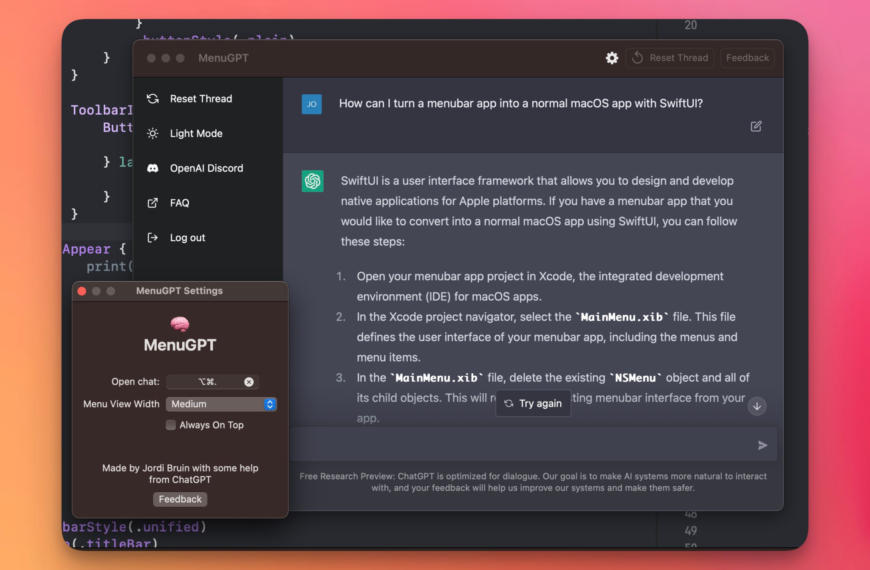
Task: Click 'Appear {' in the background code editor
Action: 94,249
